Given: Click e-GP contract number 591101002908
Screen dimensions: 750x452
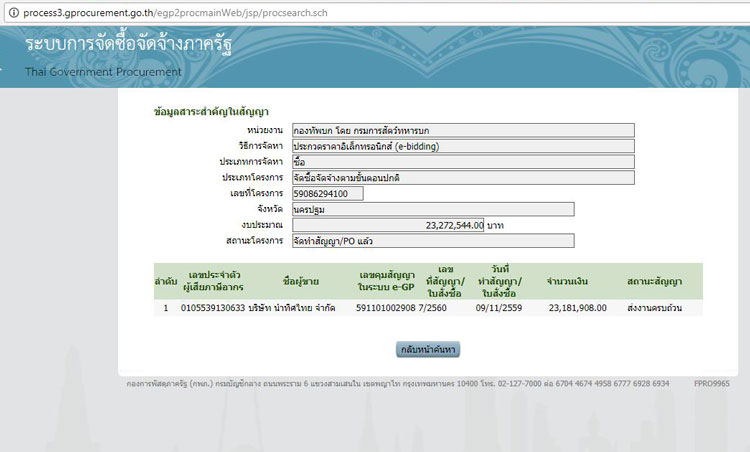Looking at the screenshot, I should coord(385,308).
